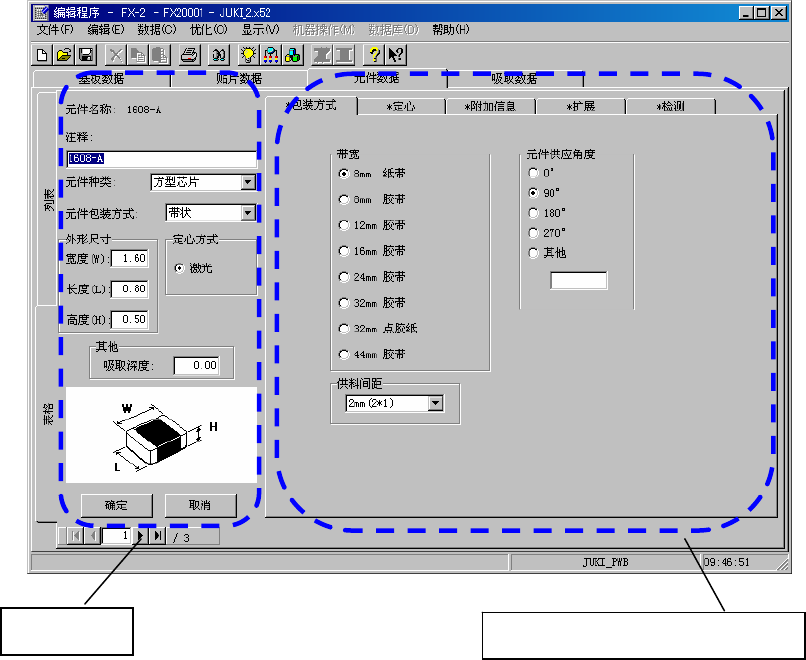Open the 元件包装方式 dropdown
Viewport: 806px width, 660px height.
248,213
